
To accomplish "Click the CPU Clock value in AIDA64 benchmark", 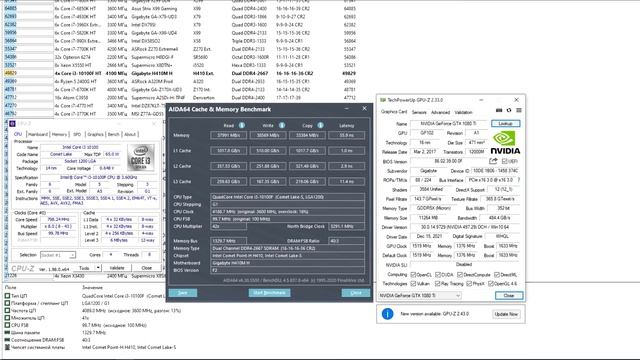I will 287,212.
